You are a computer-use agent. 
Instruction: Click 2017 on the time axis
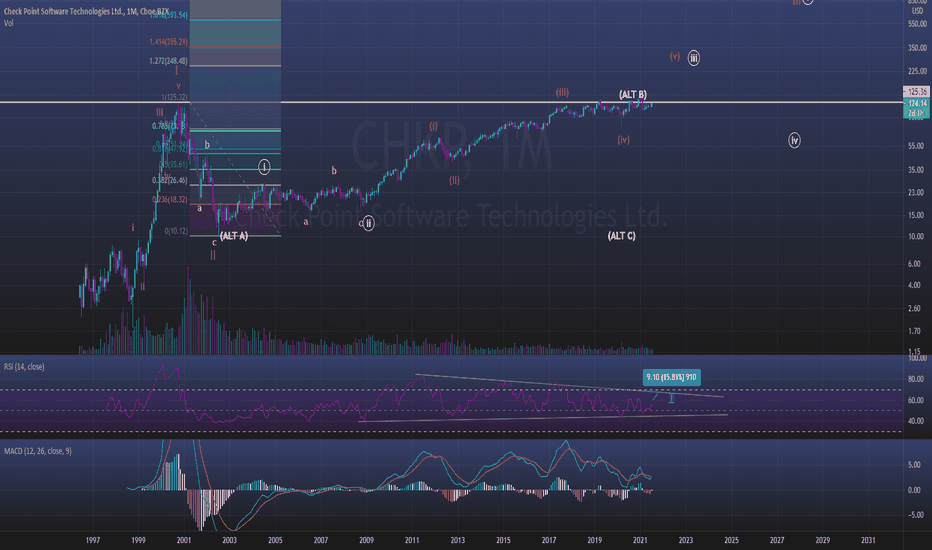pyautogui.click(x=549, y=540)
